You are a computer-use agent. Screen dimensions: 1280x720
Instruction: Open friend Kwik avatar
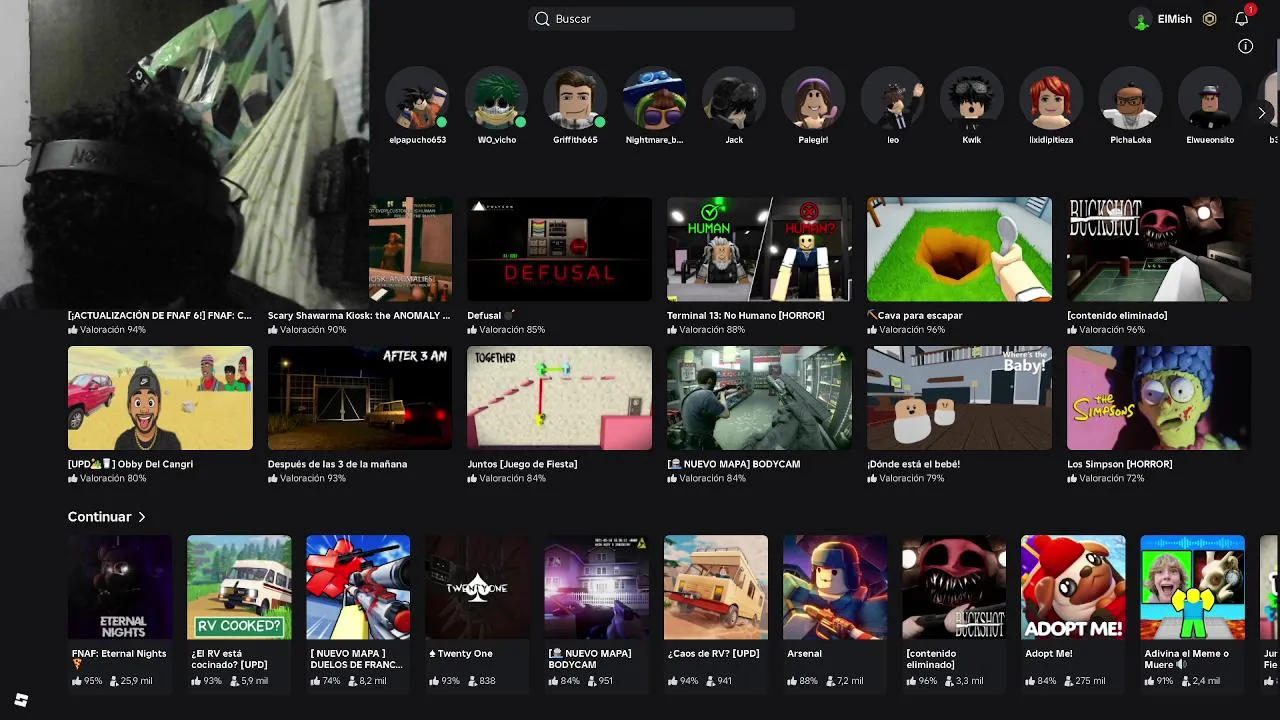(971, 99)
